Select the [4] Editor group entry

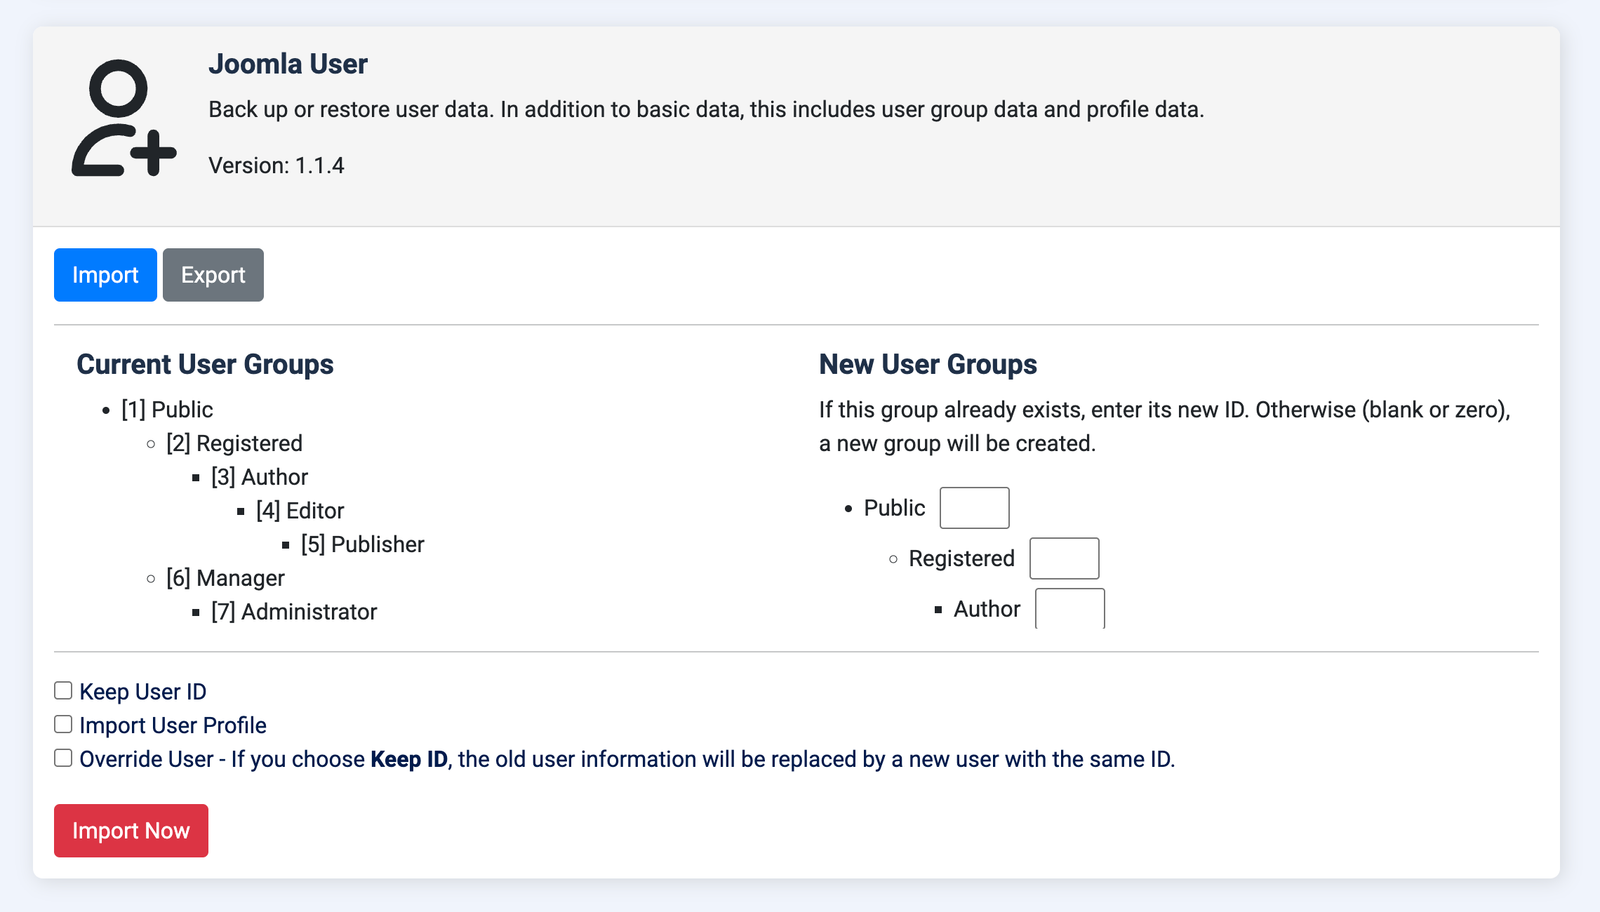click(300, 511)
